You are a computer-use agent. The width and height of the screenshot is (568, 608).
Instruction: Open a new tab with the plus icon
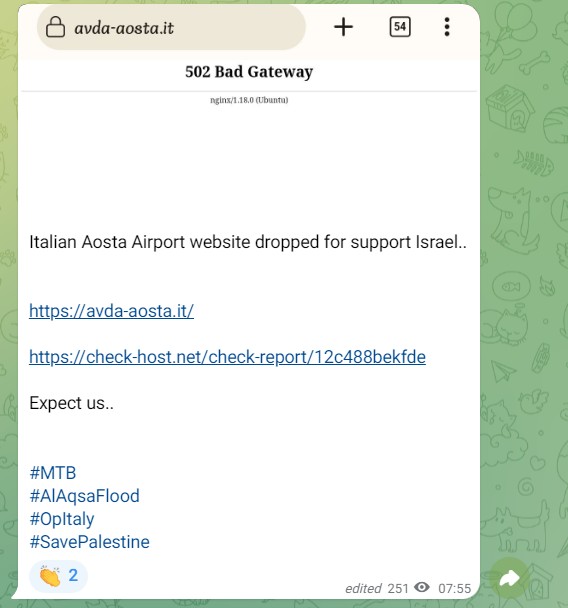(x=343, y=27)
